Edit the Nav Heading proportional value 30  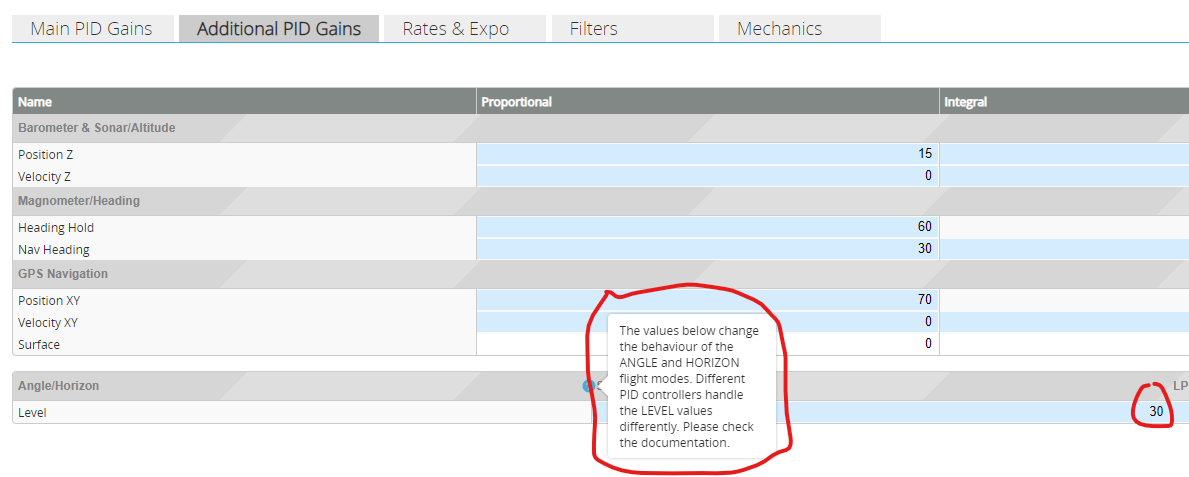click(706, 249)
